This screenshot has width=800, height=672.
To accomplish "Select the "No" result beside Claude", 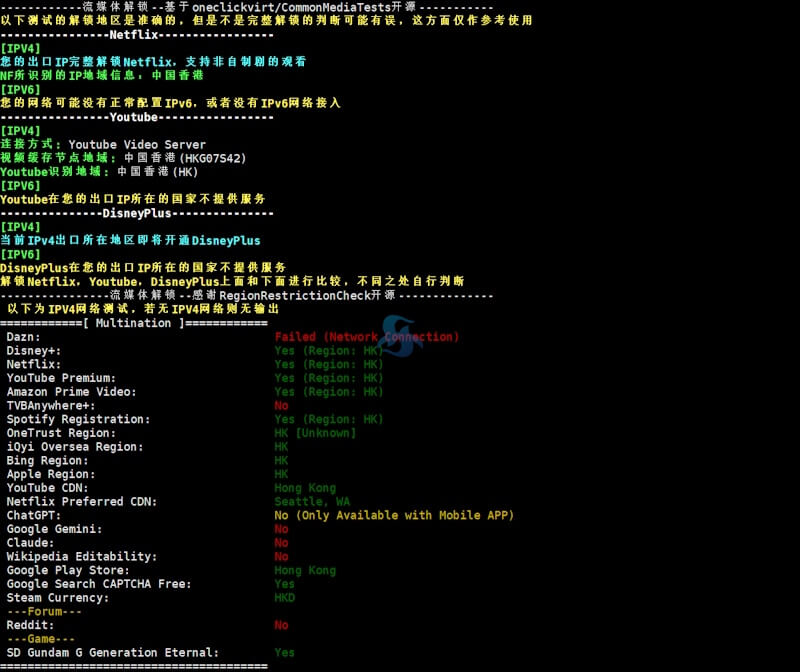I will point(281,543).
